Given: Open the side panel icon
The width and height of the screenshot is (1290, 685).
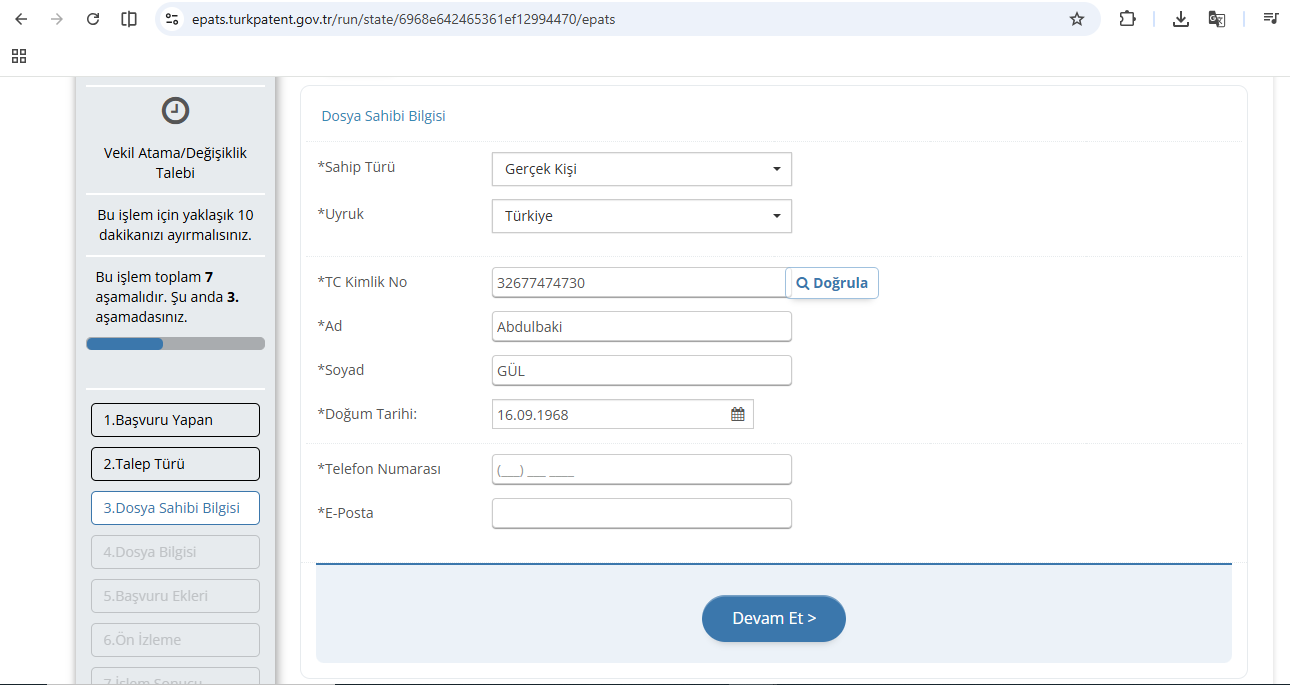Looking at the screenshot, I should [x=129, y=19].
